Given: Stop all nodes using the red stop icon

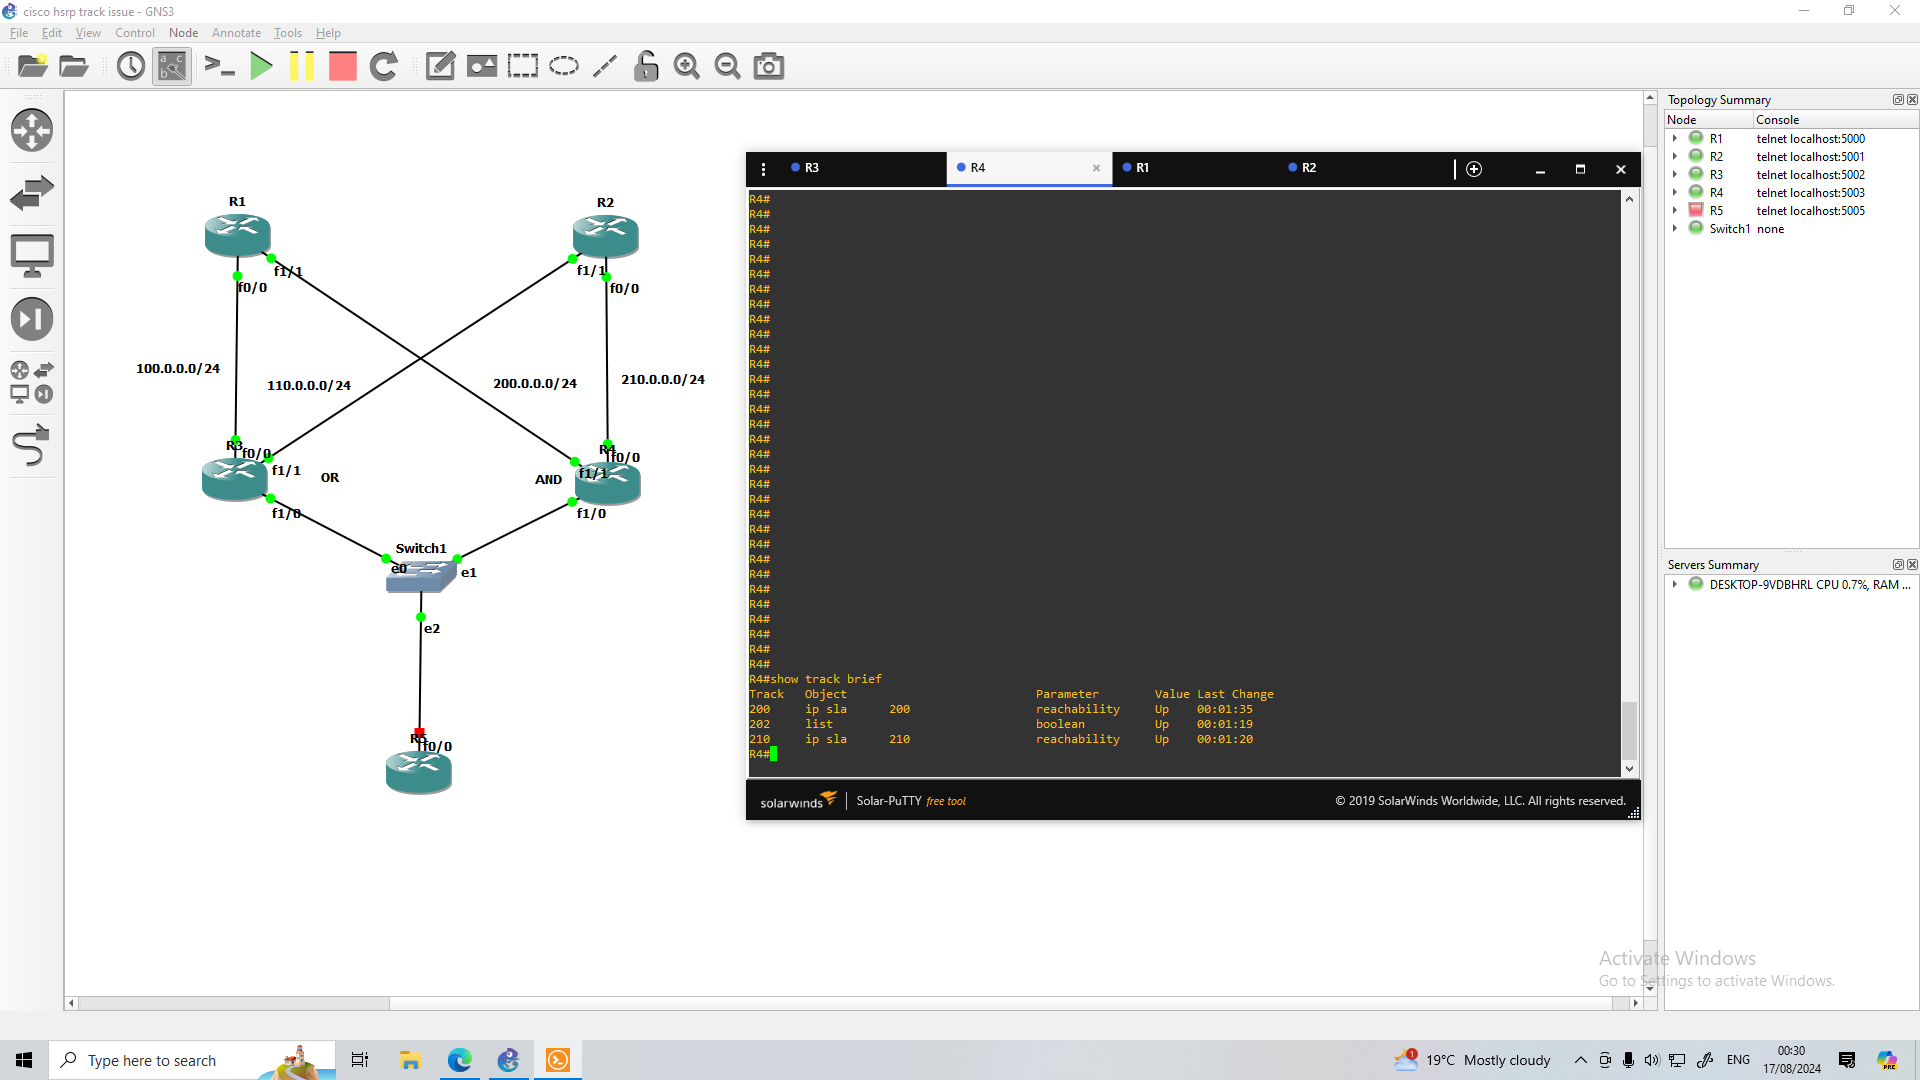Looking at the screenshot, I should pos(342,66).
